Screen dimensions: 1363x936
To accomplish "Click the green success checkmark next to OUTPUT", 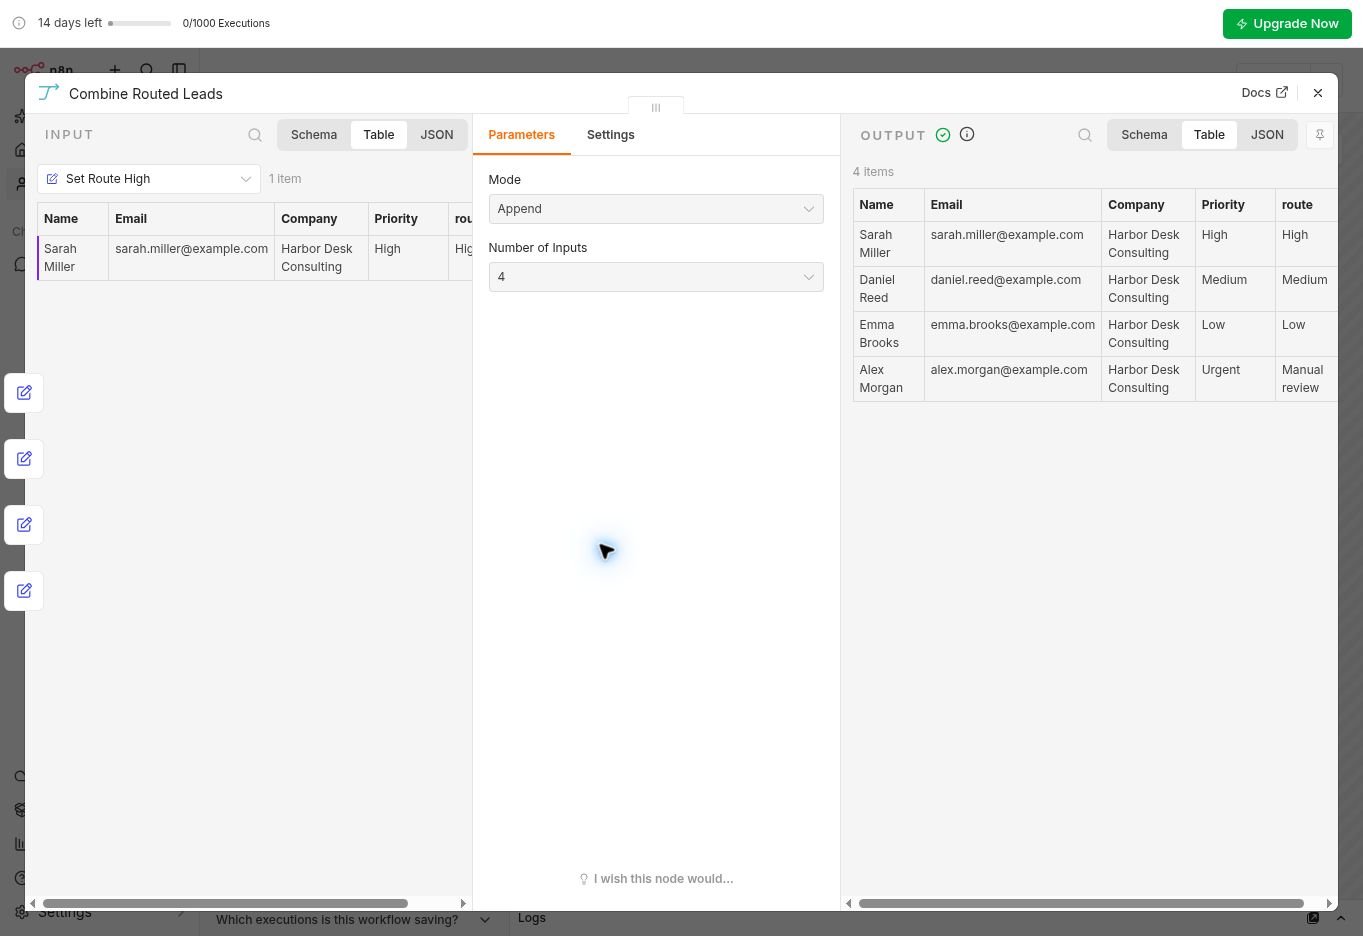I will point(943,135).
